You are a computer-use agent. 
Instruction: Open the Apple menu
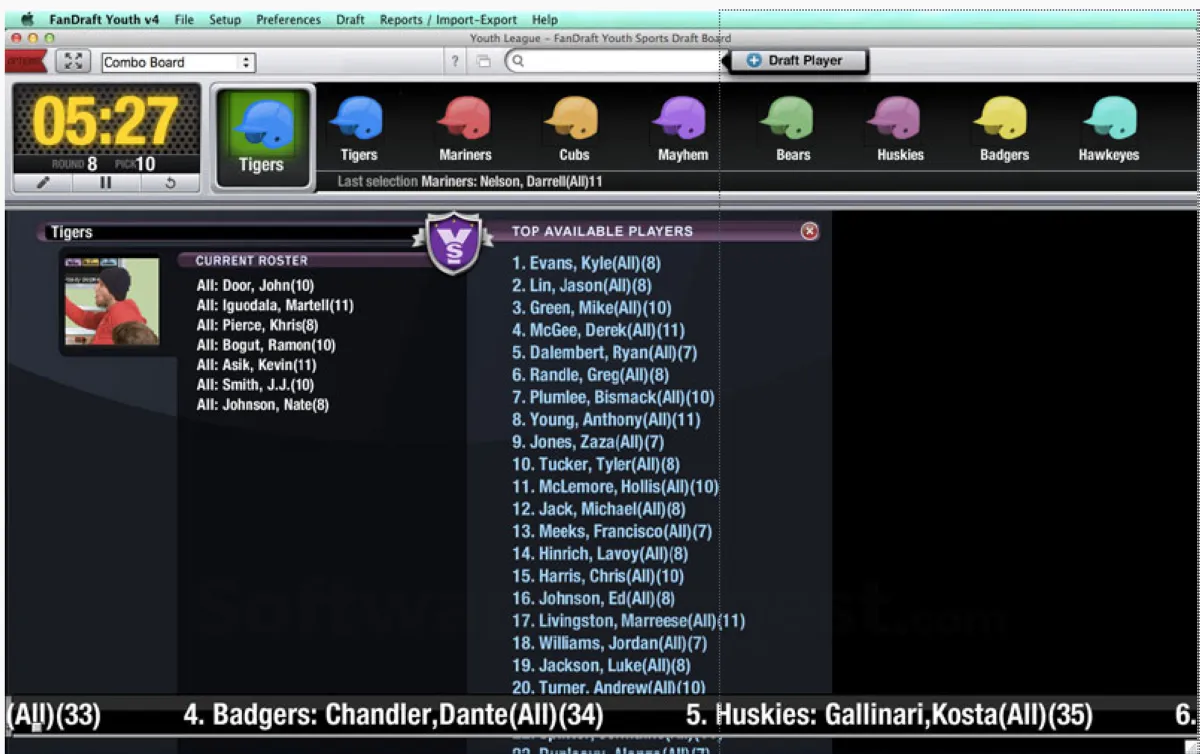[27, 19]
